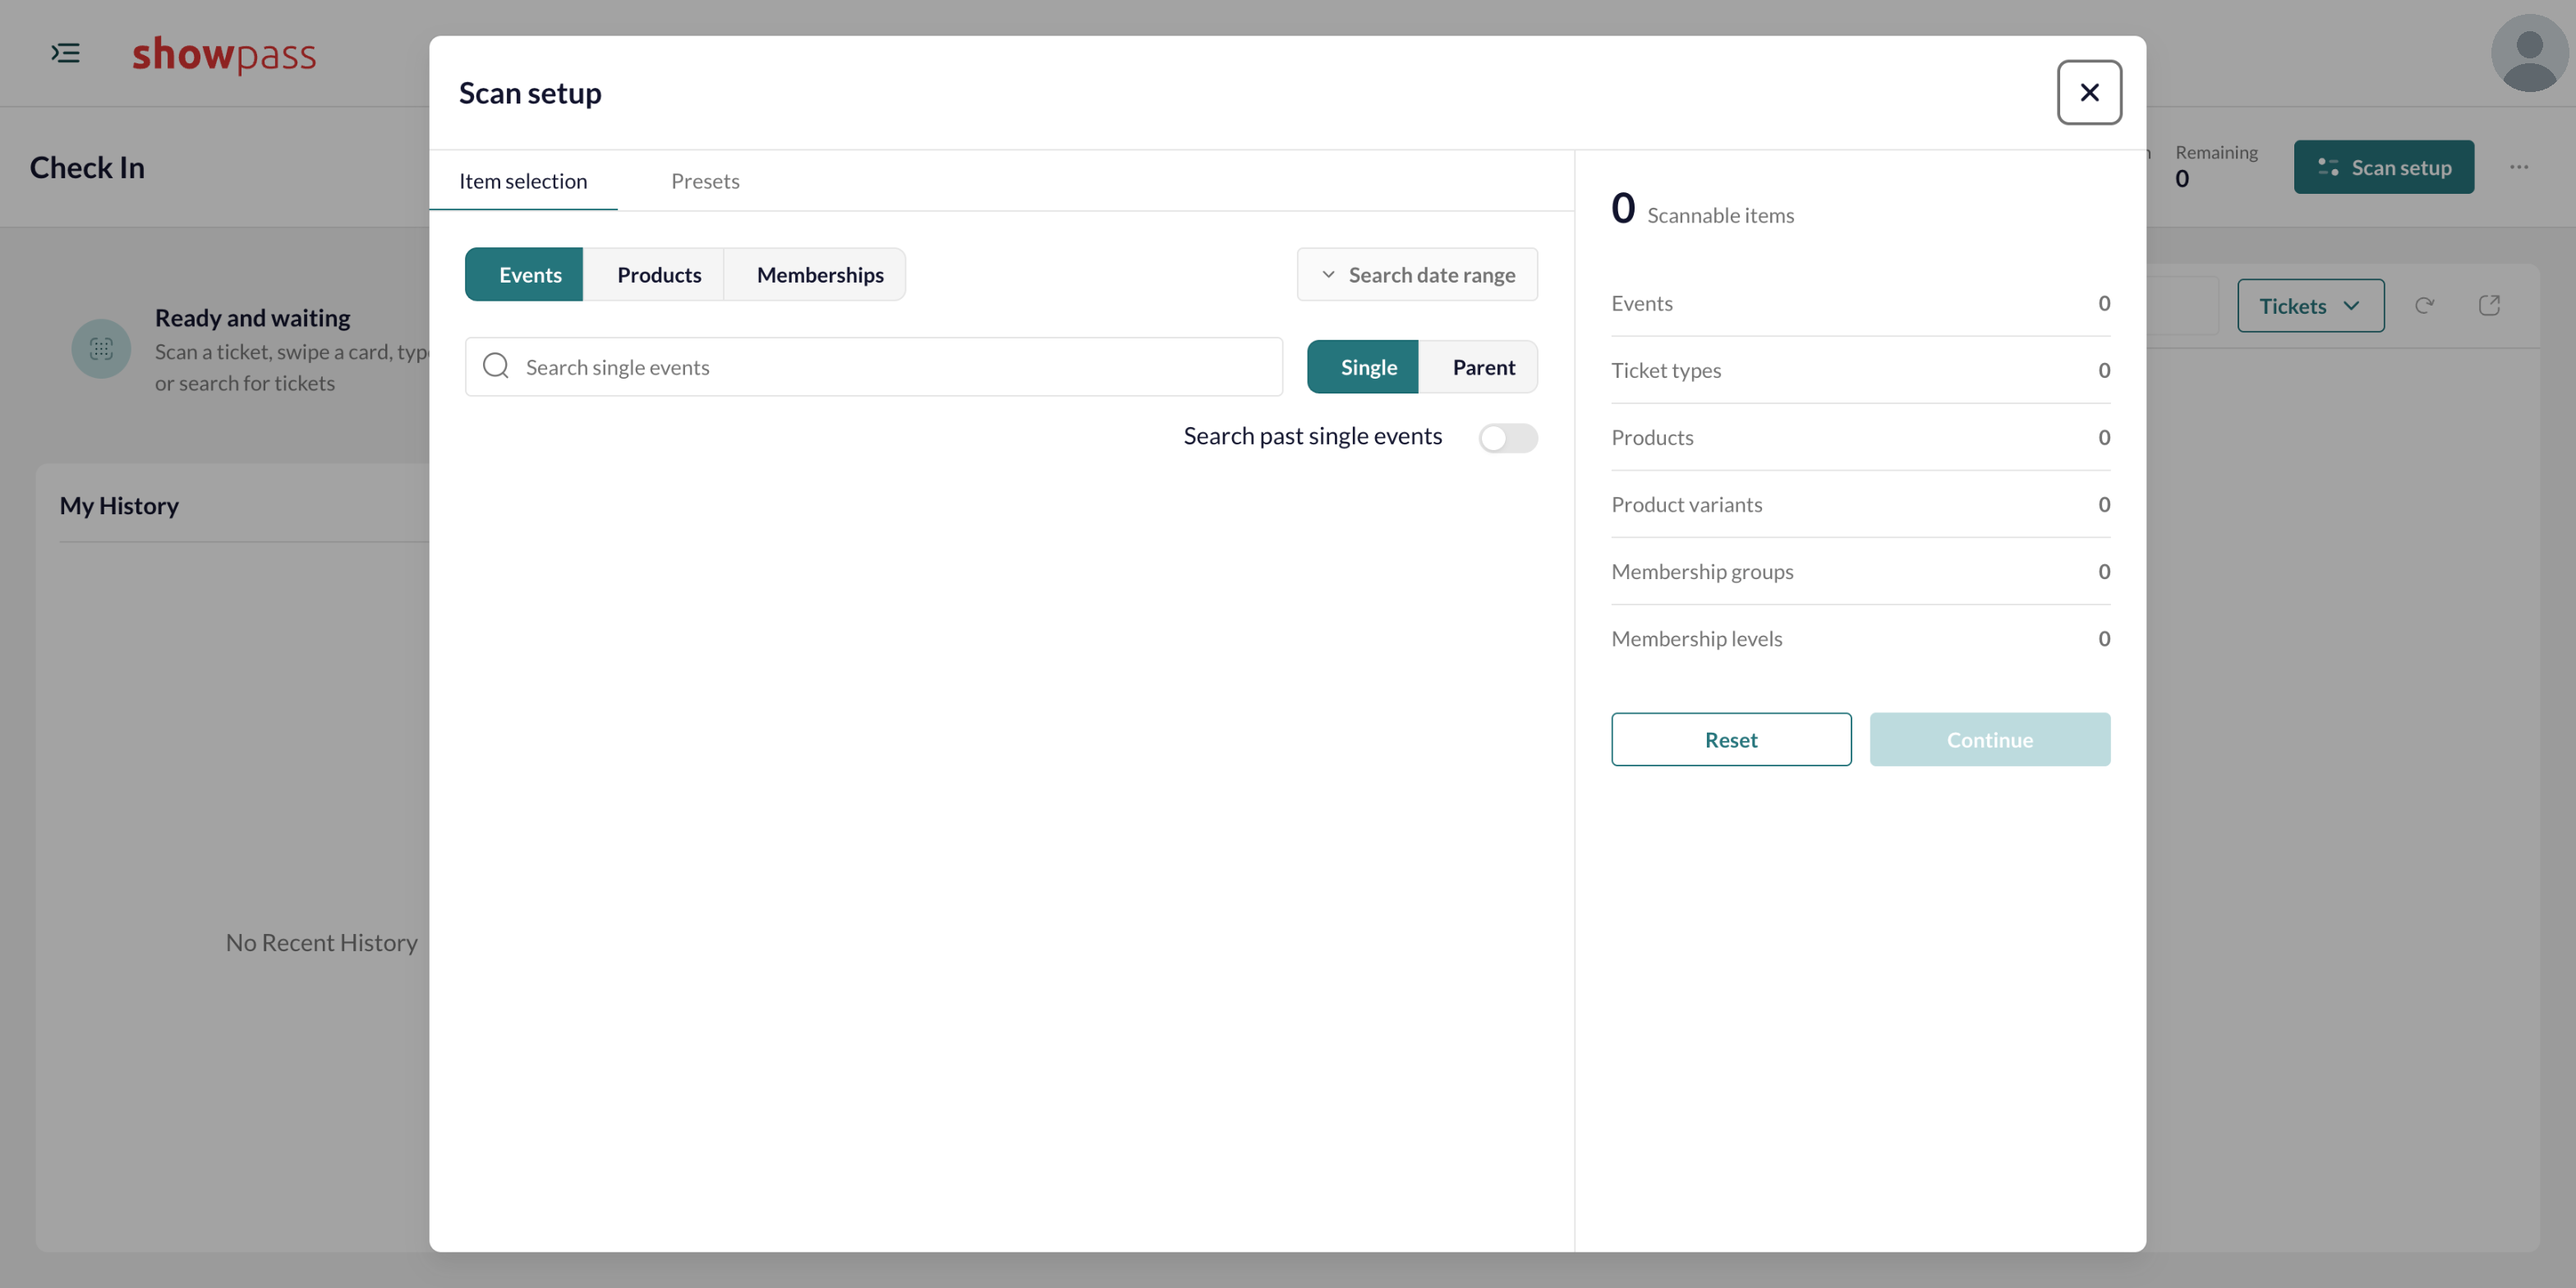2576x1288 pixels.
Task: Click the Check In page title
Action: coord(87,167)
